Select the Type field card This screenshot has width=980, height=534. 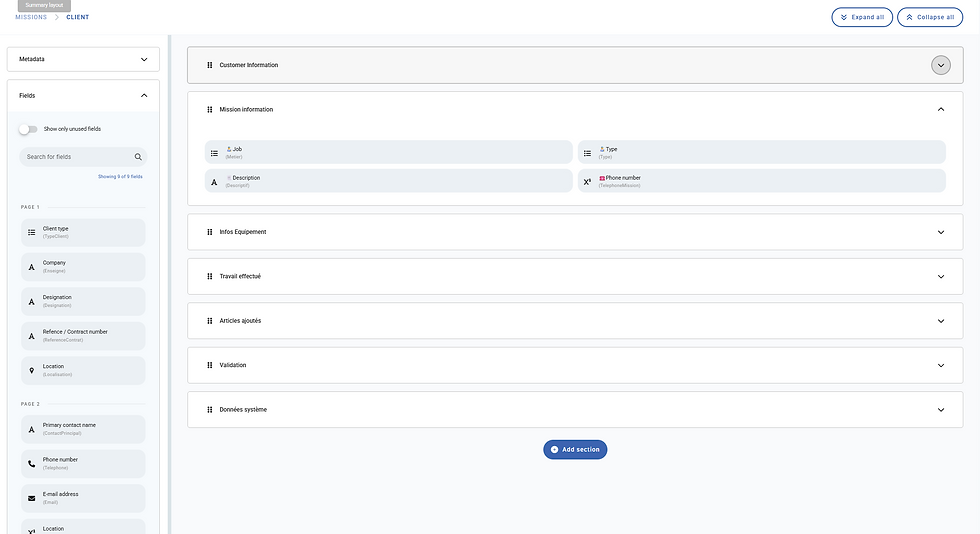coord(761,153)
